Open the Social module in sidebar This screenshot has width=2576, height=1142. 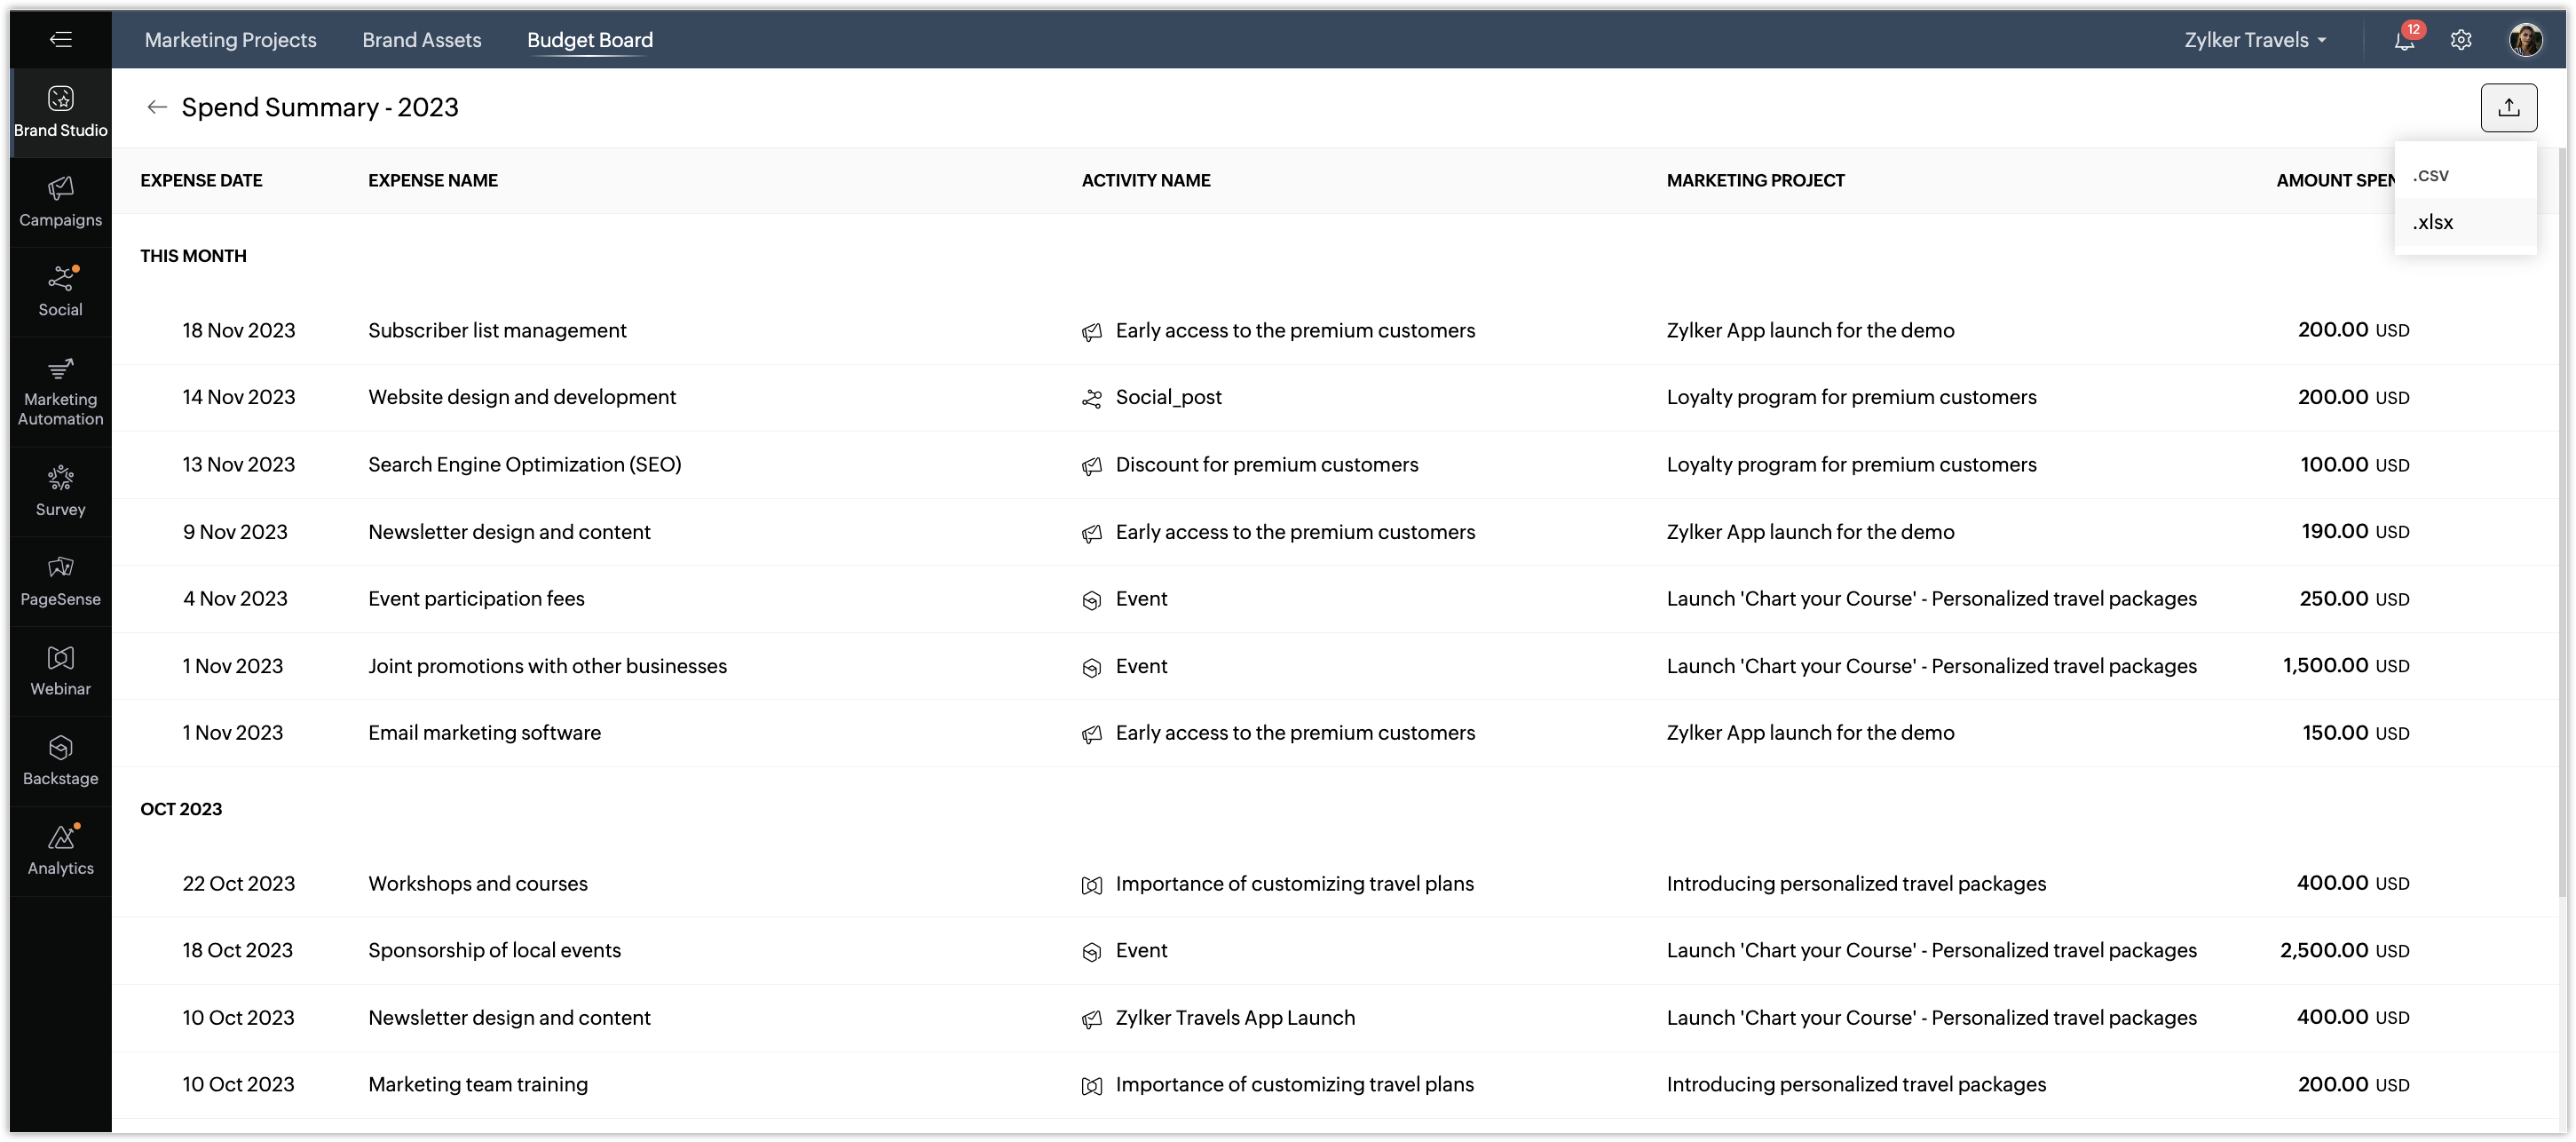pos(60,291)
